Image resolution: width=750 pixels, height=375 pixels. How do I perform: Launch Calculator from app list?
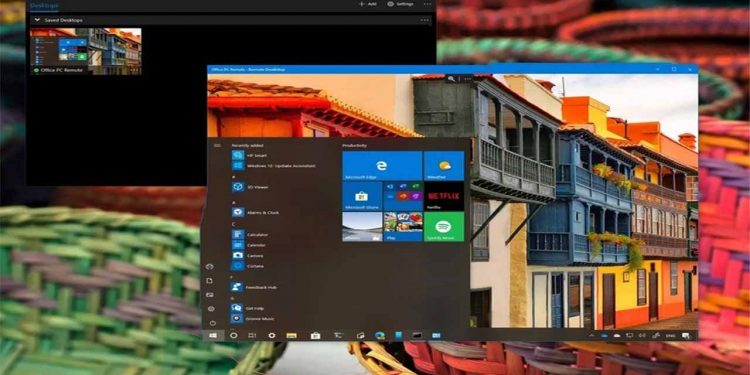[x=250, y=235]
